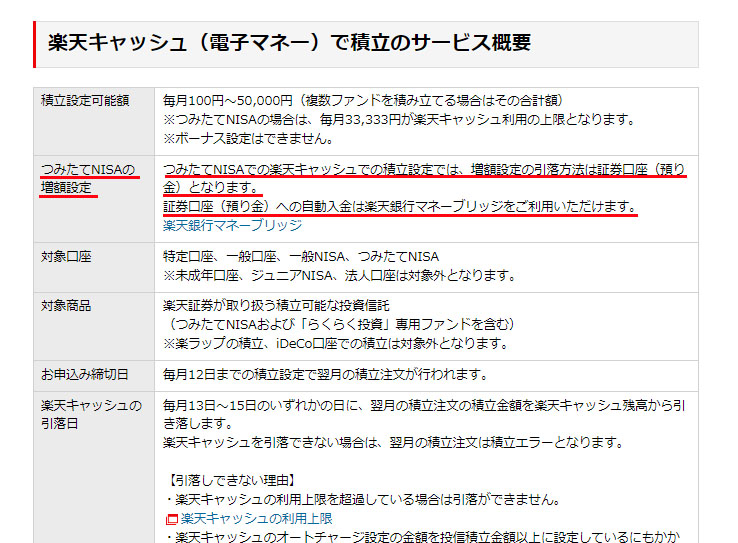
Task: Click the つみたてNISAの増額設定 row header
Action: pos(88,178)
